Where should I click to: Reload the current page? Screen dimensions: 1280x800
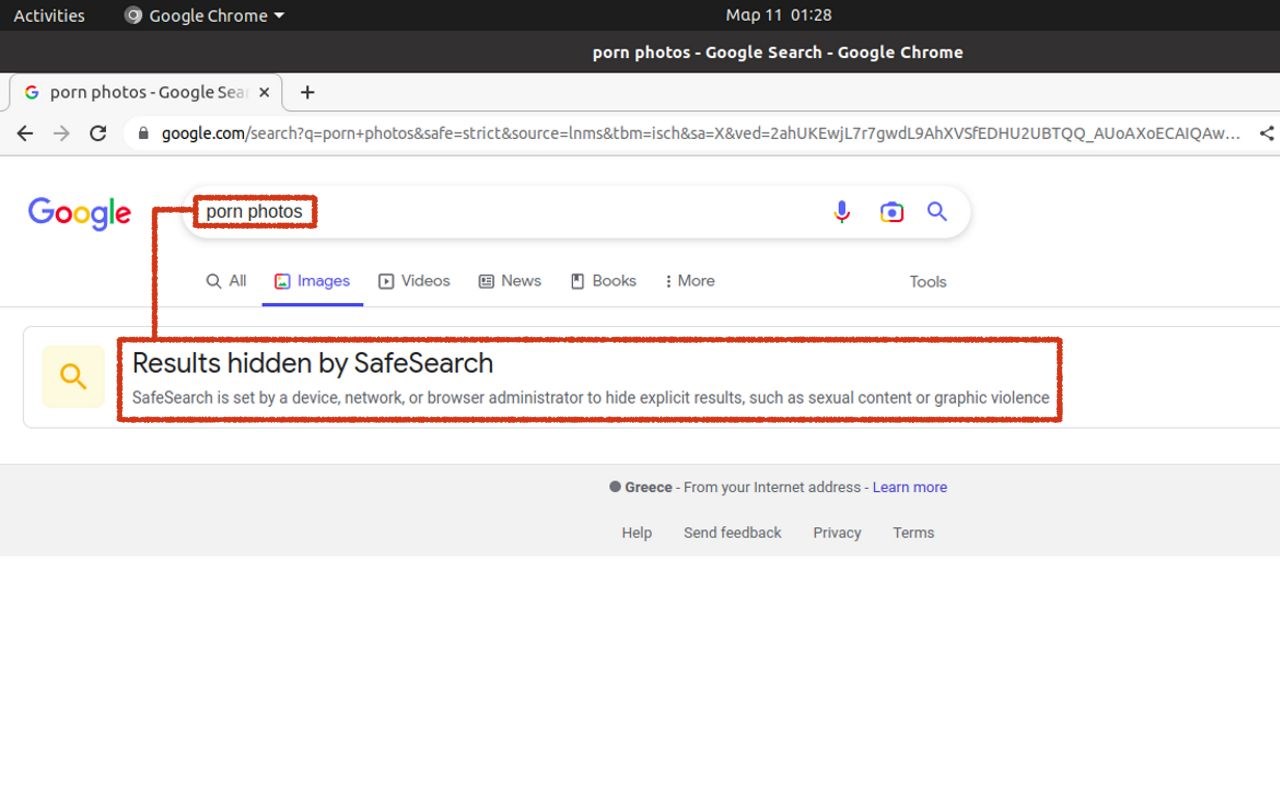[x=98, y=133]
